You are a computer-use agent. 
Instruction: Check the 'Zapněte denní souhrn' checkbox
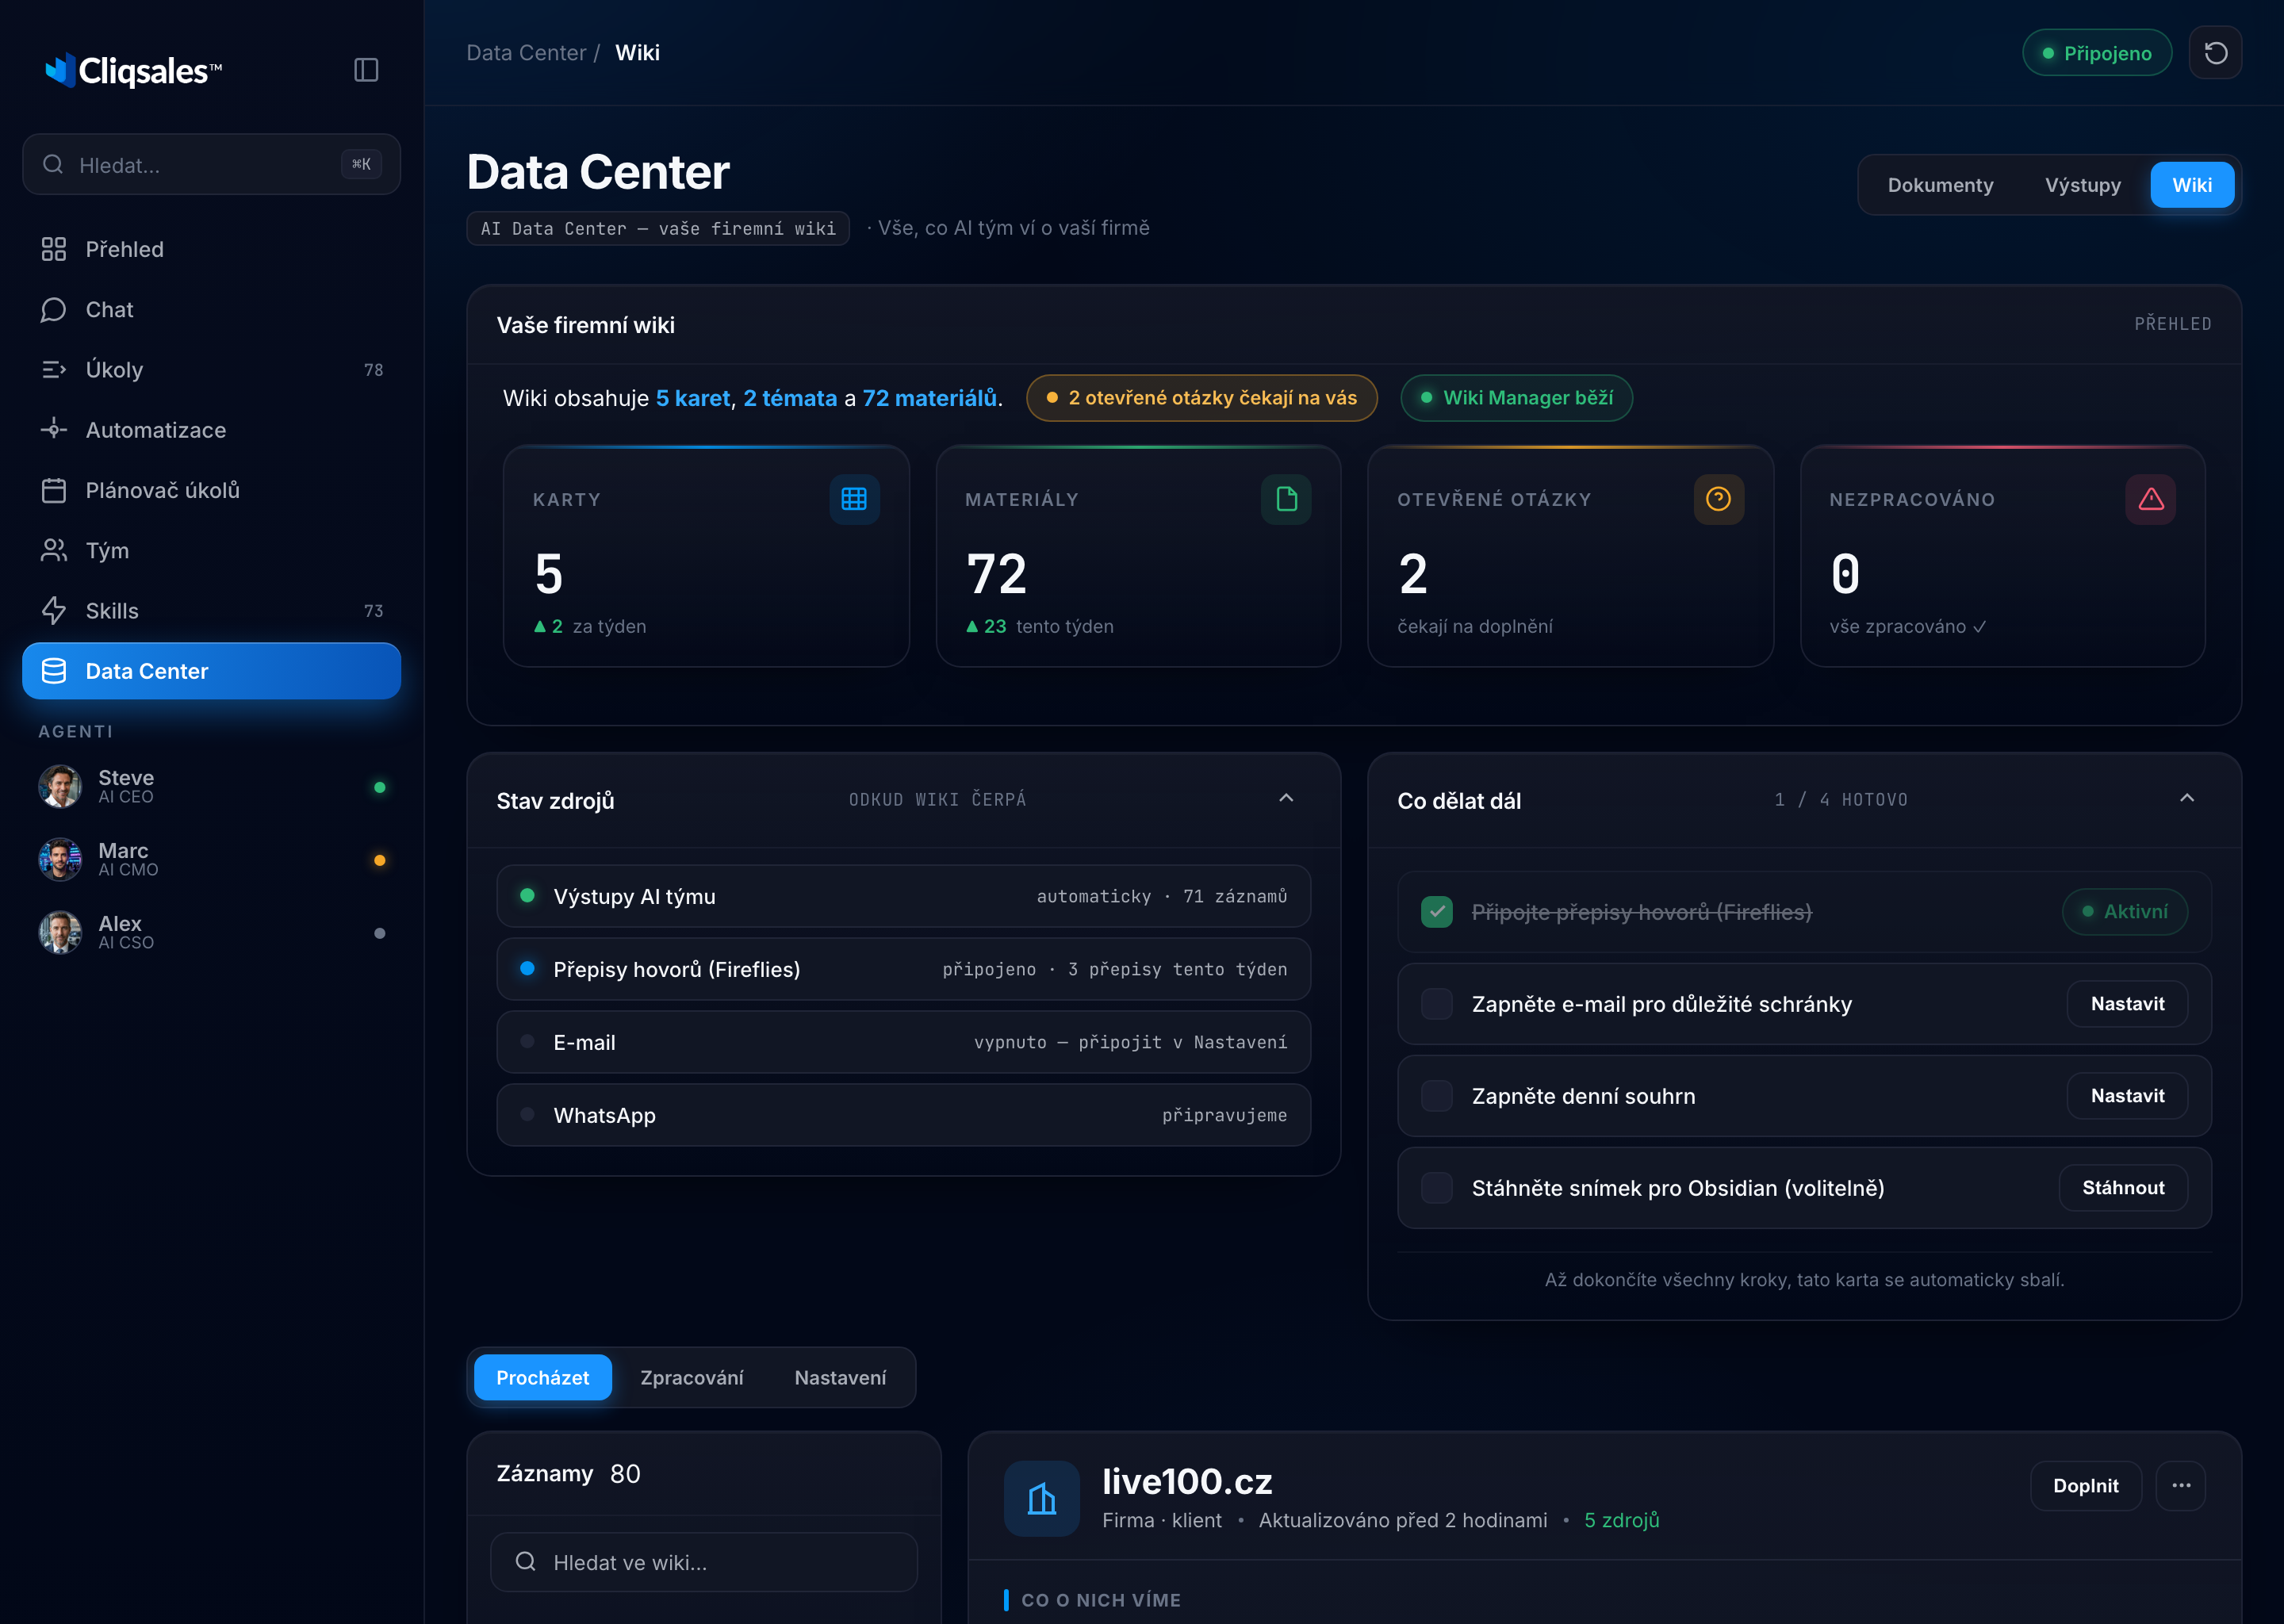point(1437,1096)
